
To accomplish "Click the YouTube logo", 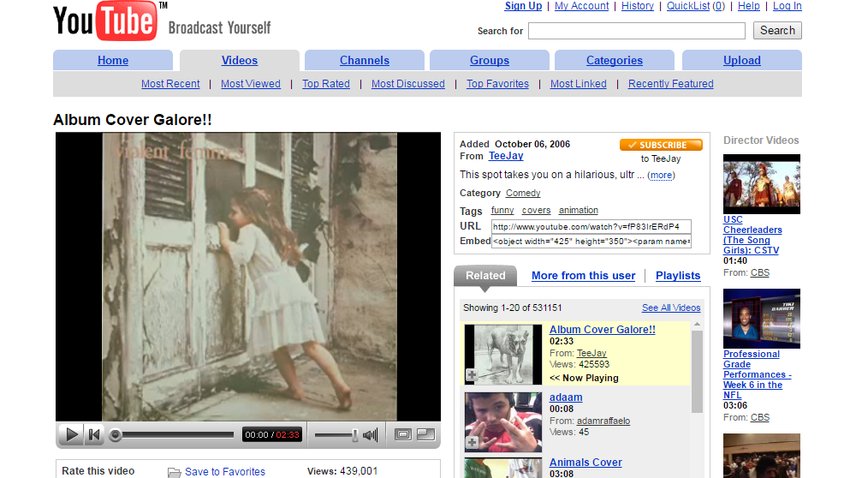I will [106, 21].
